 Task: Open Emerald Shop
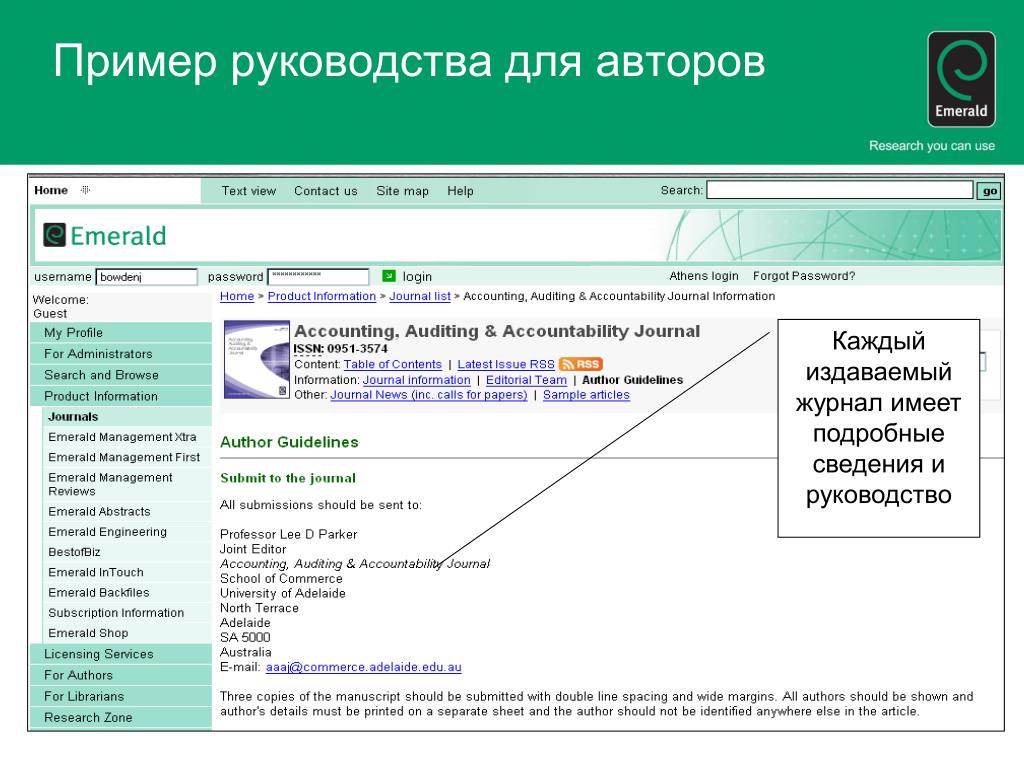click(x=127, y=633)
